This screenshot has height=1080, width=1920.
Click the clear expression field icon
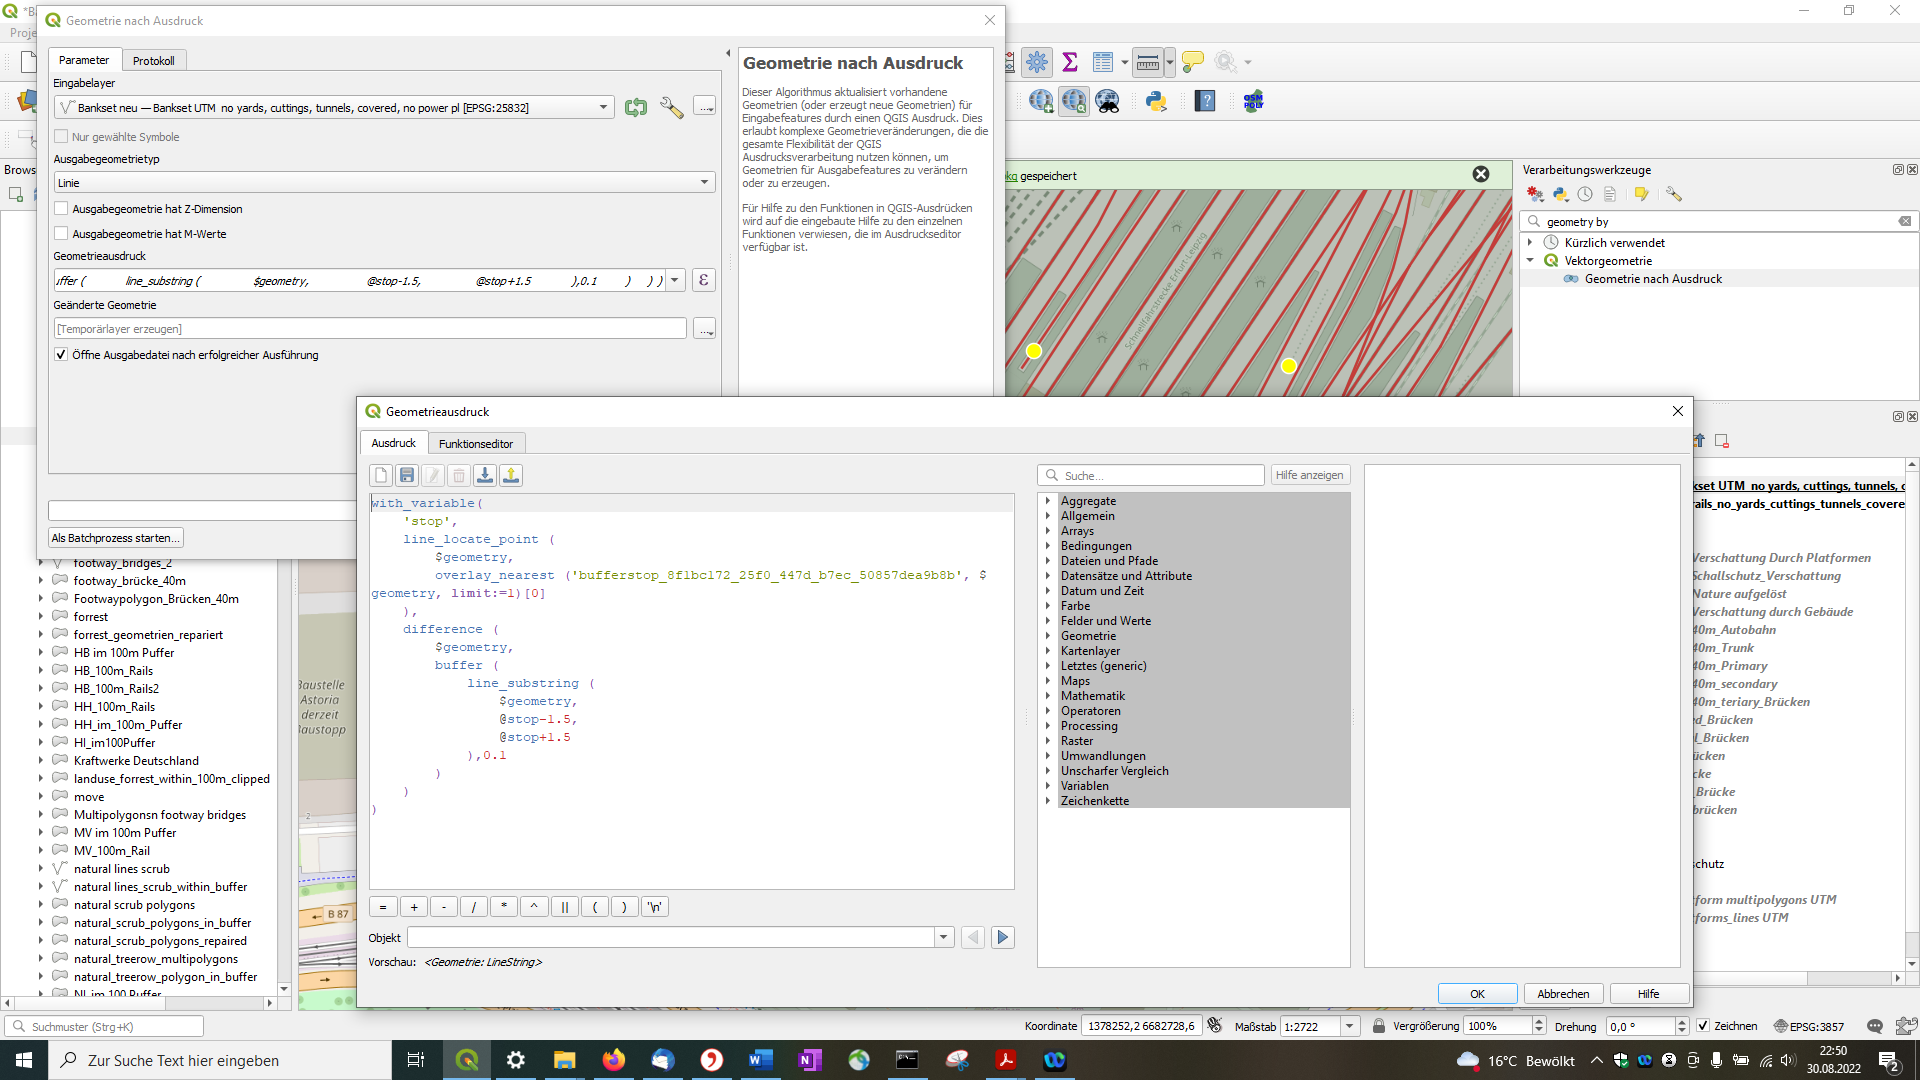pos(381,475)
